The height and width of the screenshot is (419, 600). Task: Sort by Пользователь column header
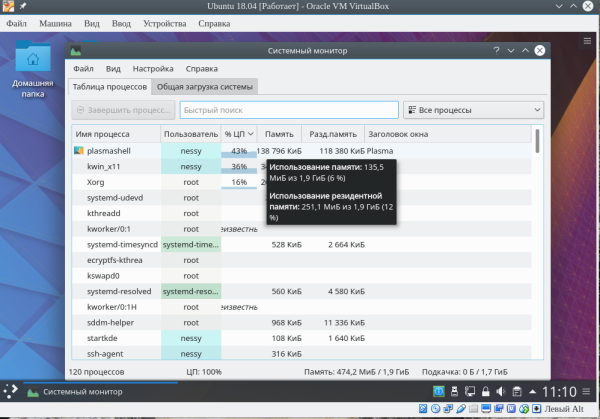click(x=191, y=134)
